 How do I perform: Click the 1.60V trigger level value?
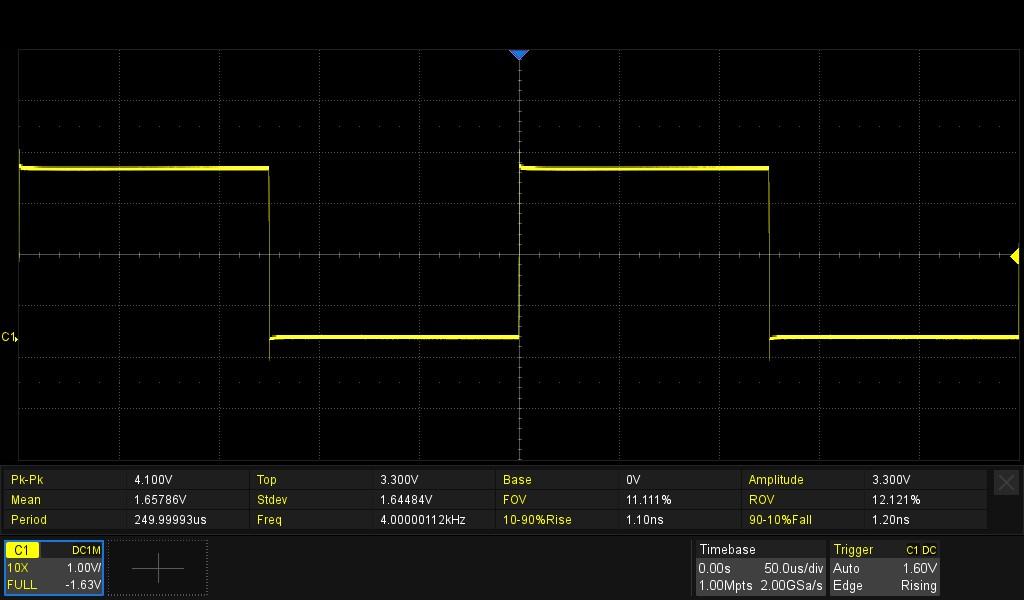point(920,568)
